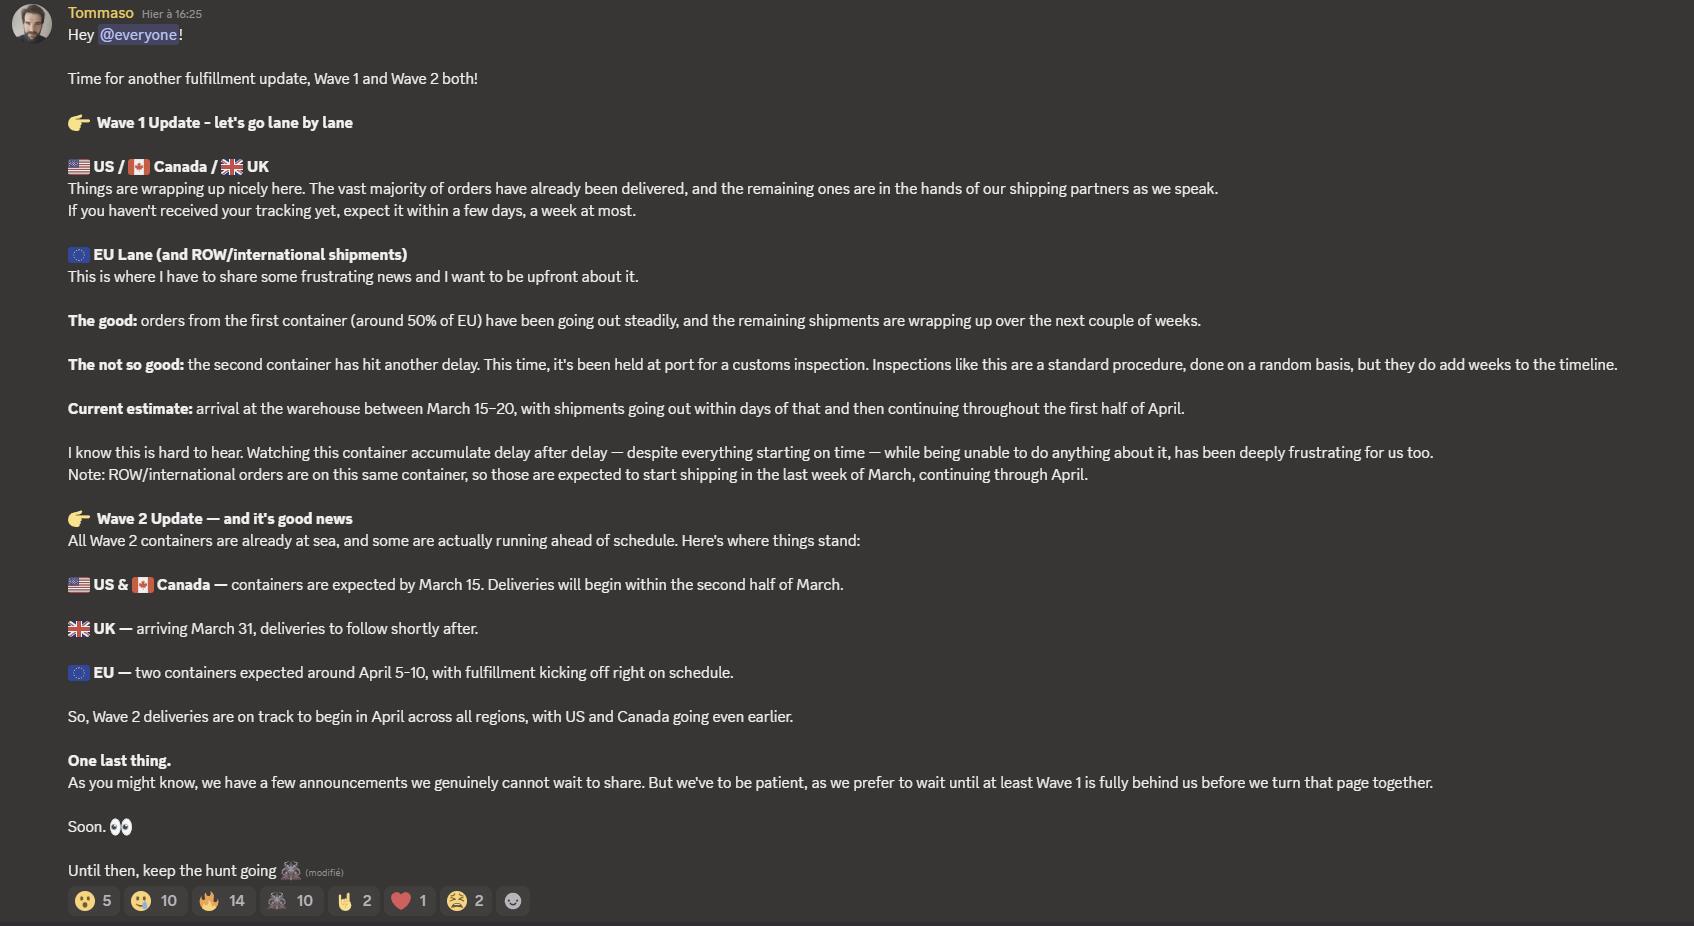The image size is (1694, 926).
Task: Click the weary face reaction
Action: point(465,901)
